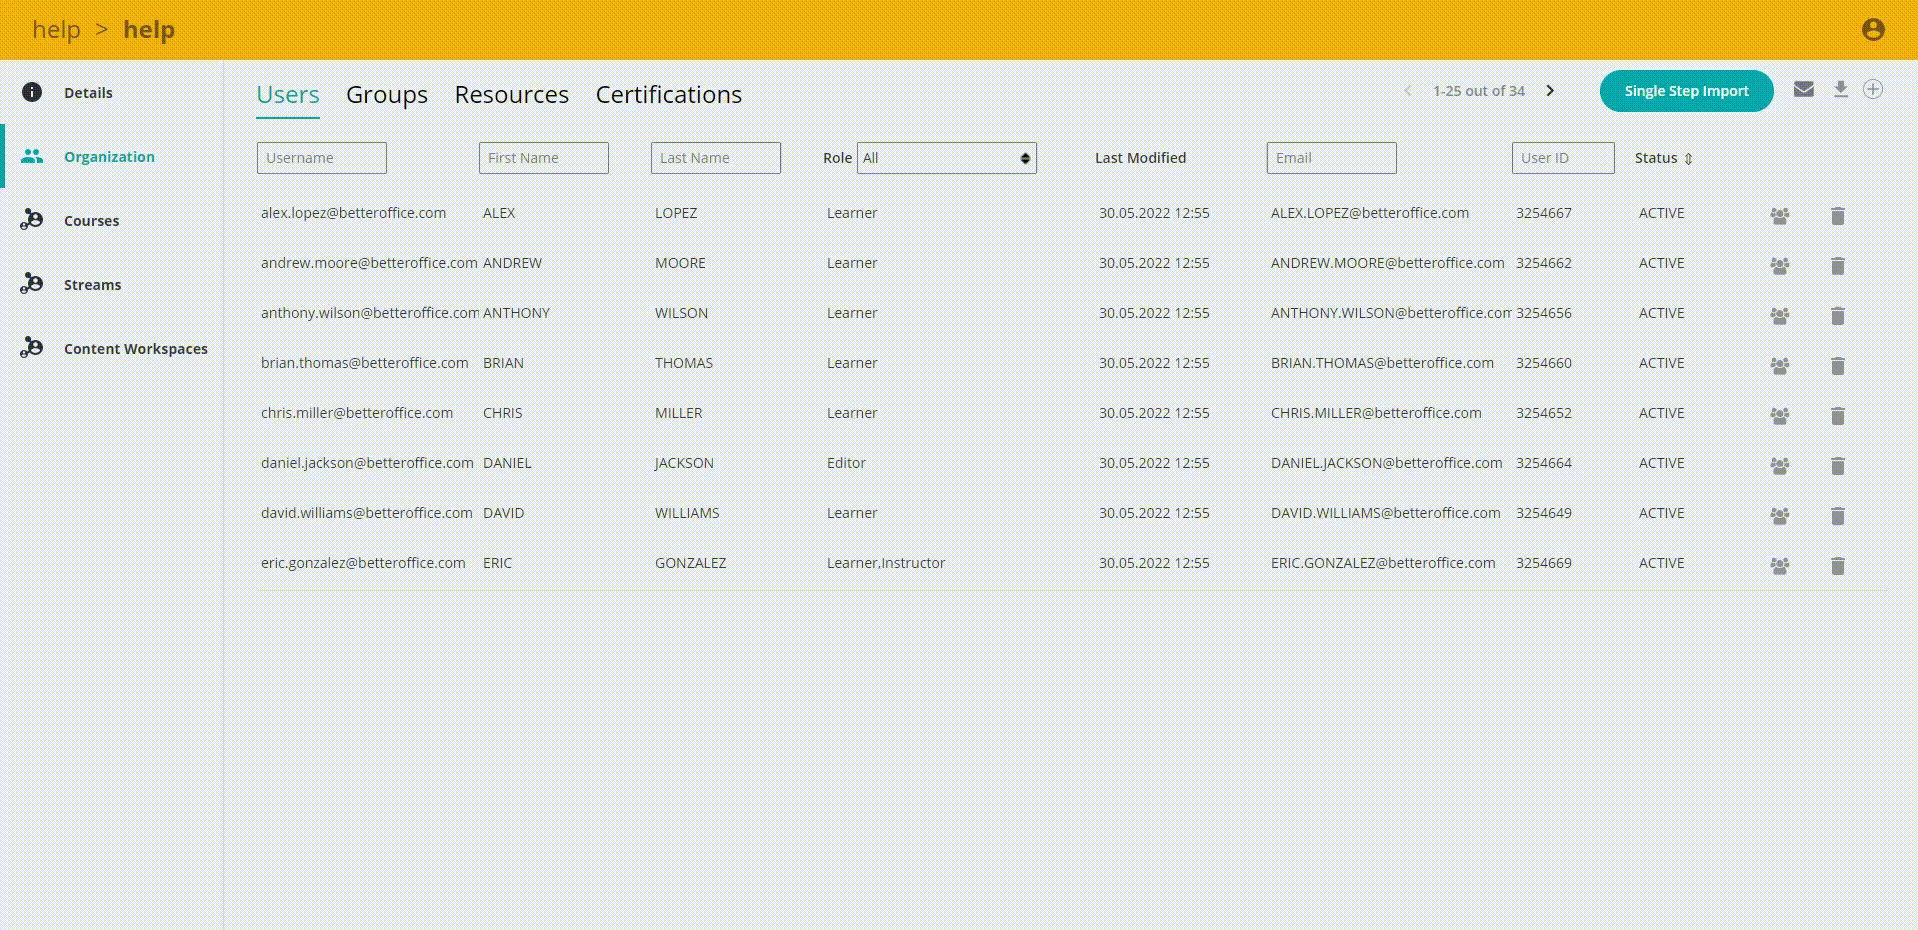Click the download users icon
1918x930 pixels.
pyautogui.click(x=1840, y=90)
